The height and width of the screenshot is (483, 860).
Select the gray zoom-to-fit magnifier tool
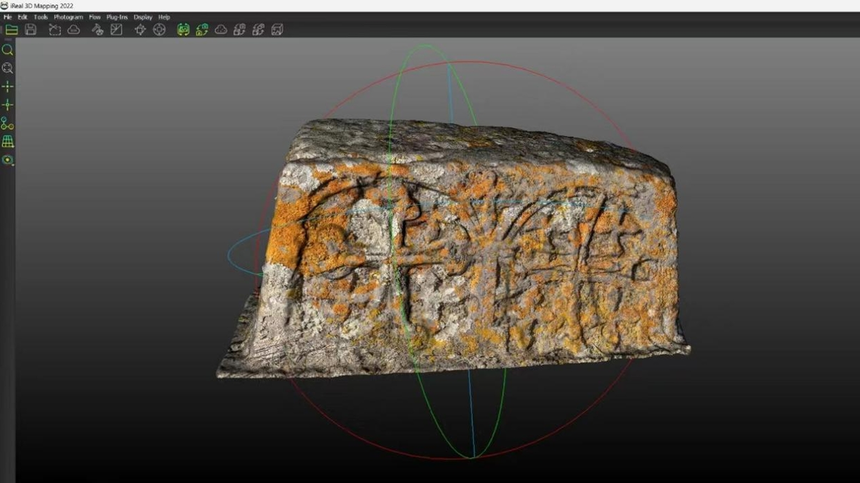[8, 68]
